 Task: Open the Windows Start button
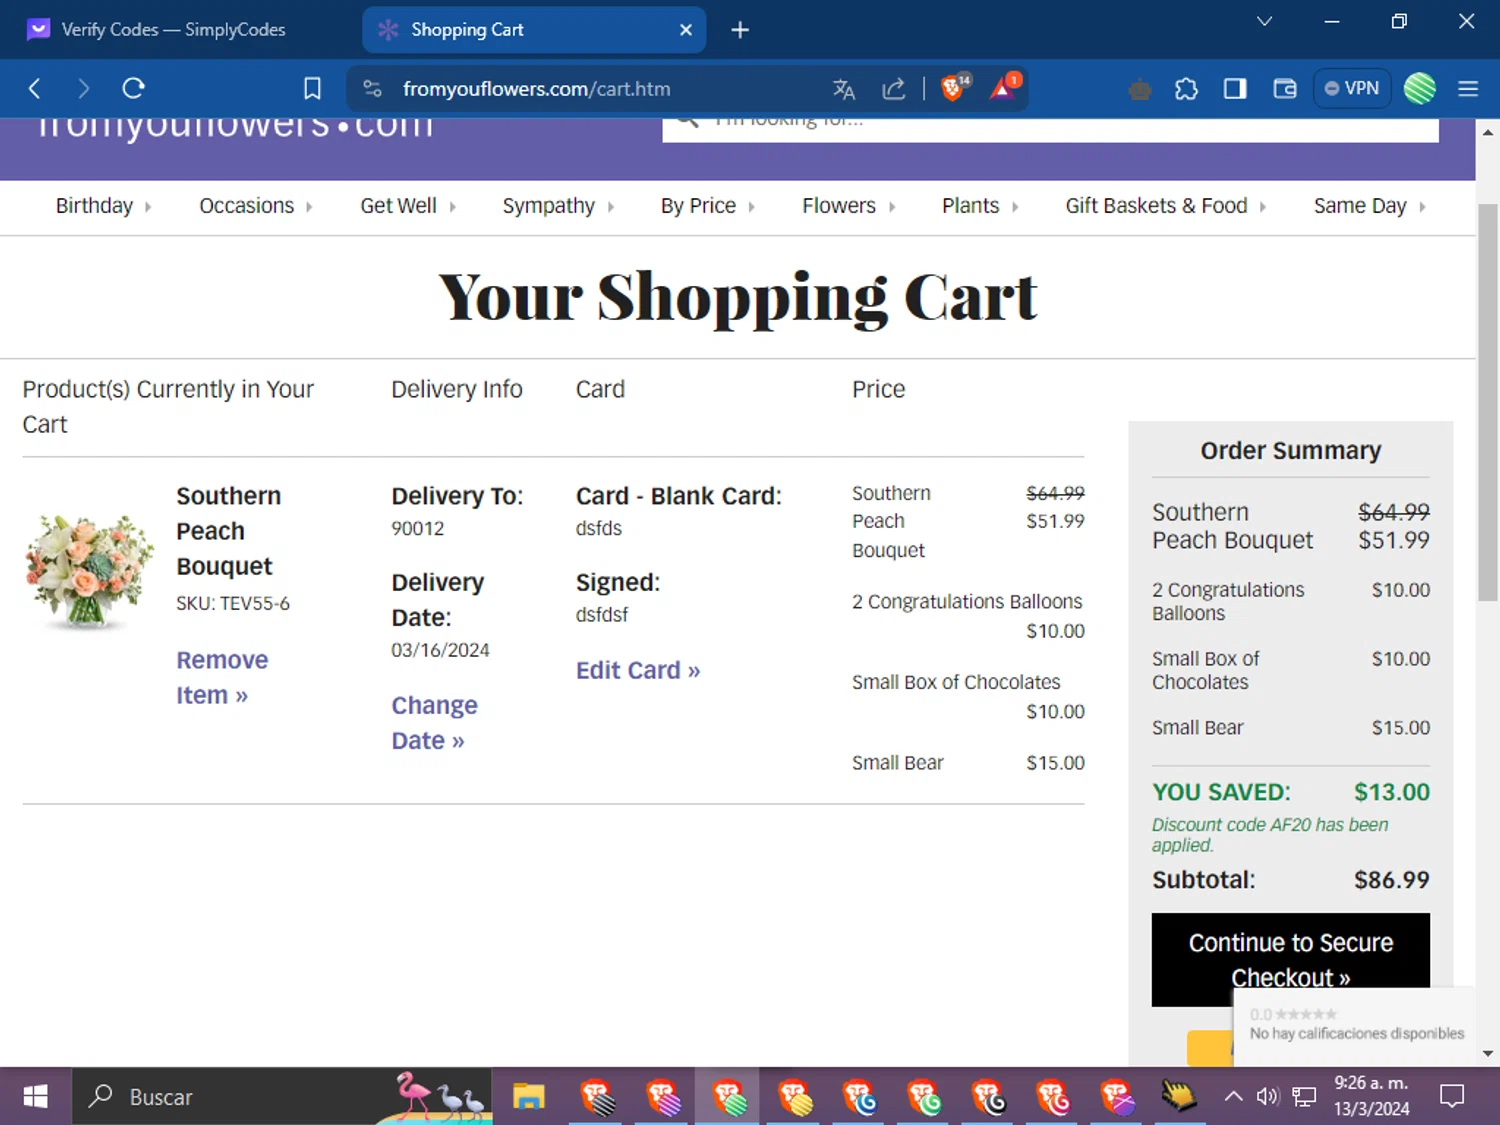[x=35, y=1097]
